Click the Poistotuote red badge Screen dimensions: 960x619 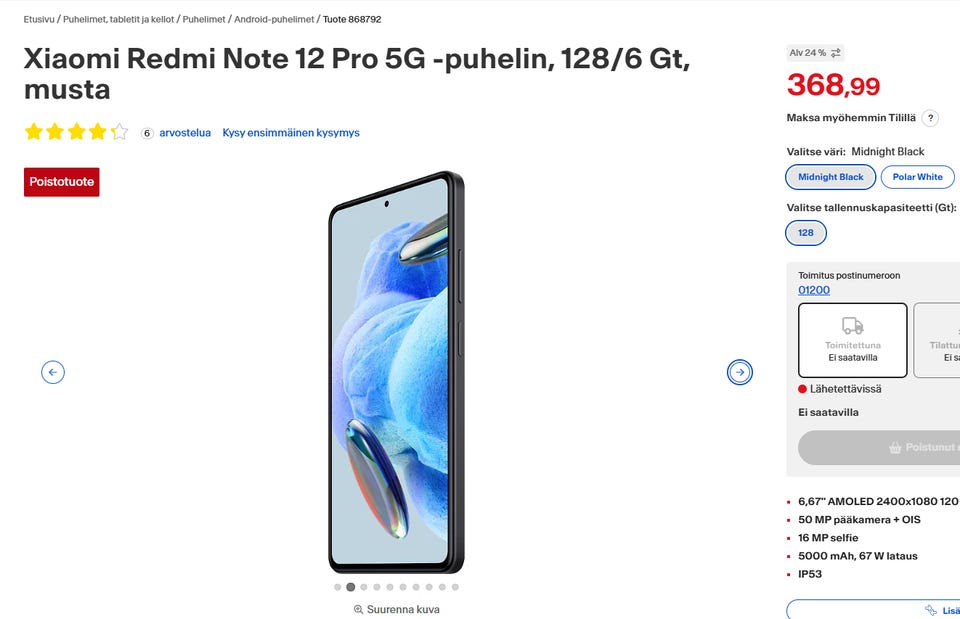pyautogui.click(x=62, y=182)
